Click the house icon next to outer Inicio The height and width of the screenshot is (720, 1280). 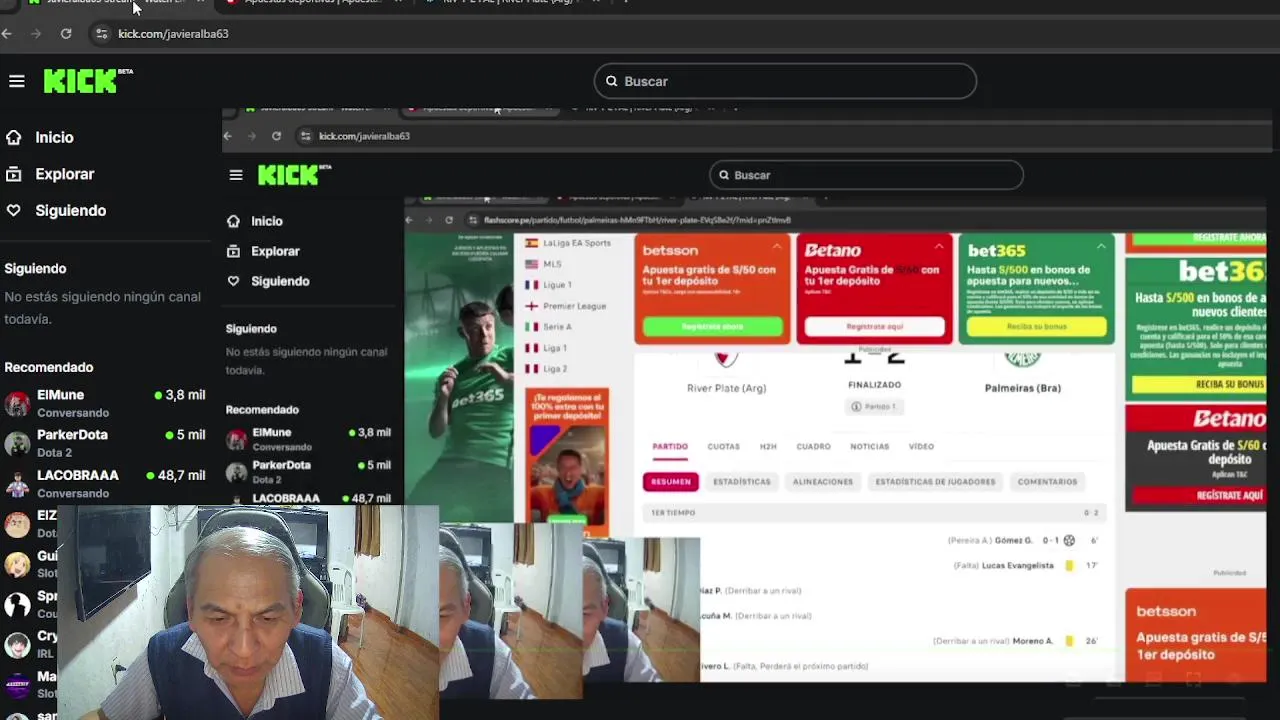click(x=14, y=137)
